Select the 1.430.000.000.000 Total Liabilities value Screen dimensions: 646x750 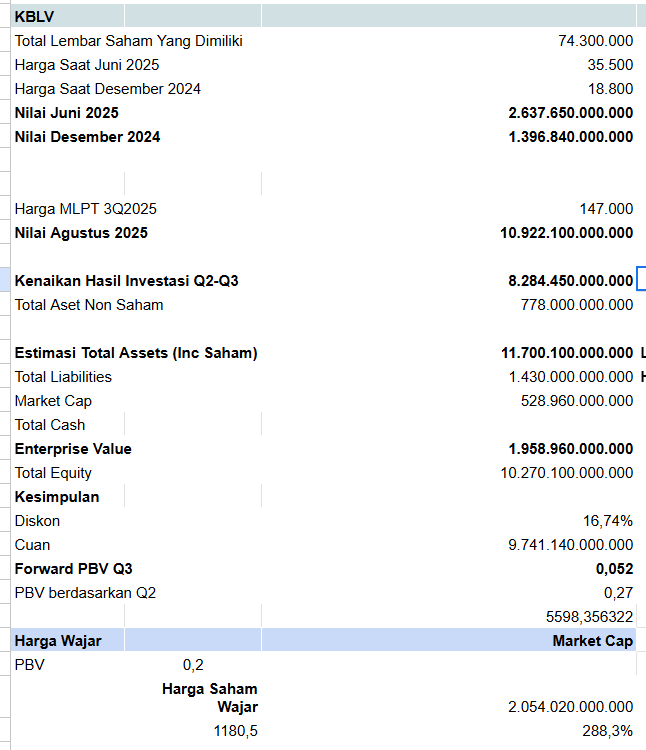[x=570, y=377]
